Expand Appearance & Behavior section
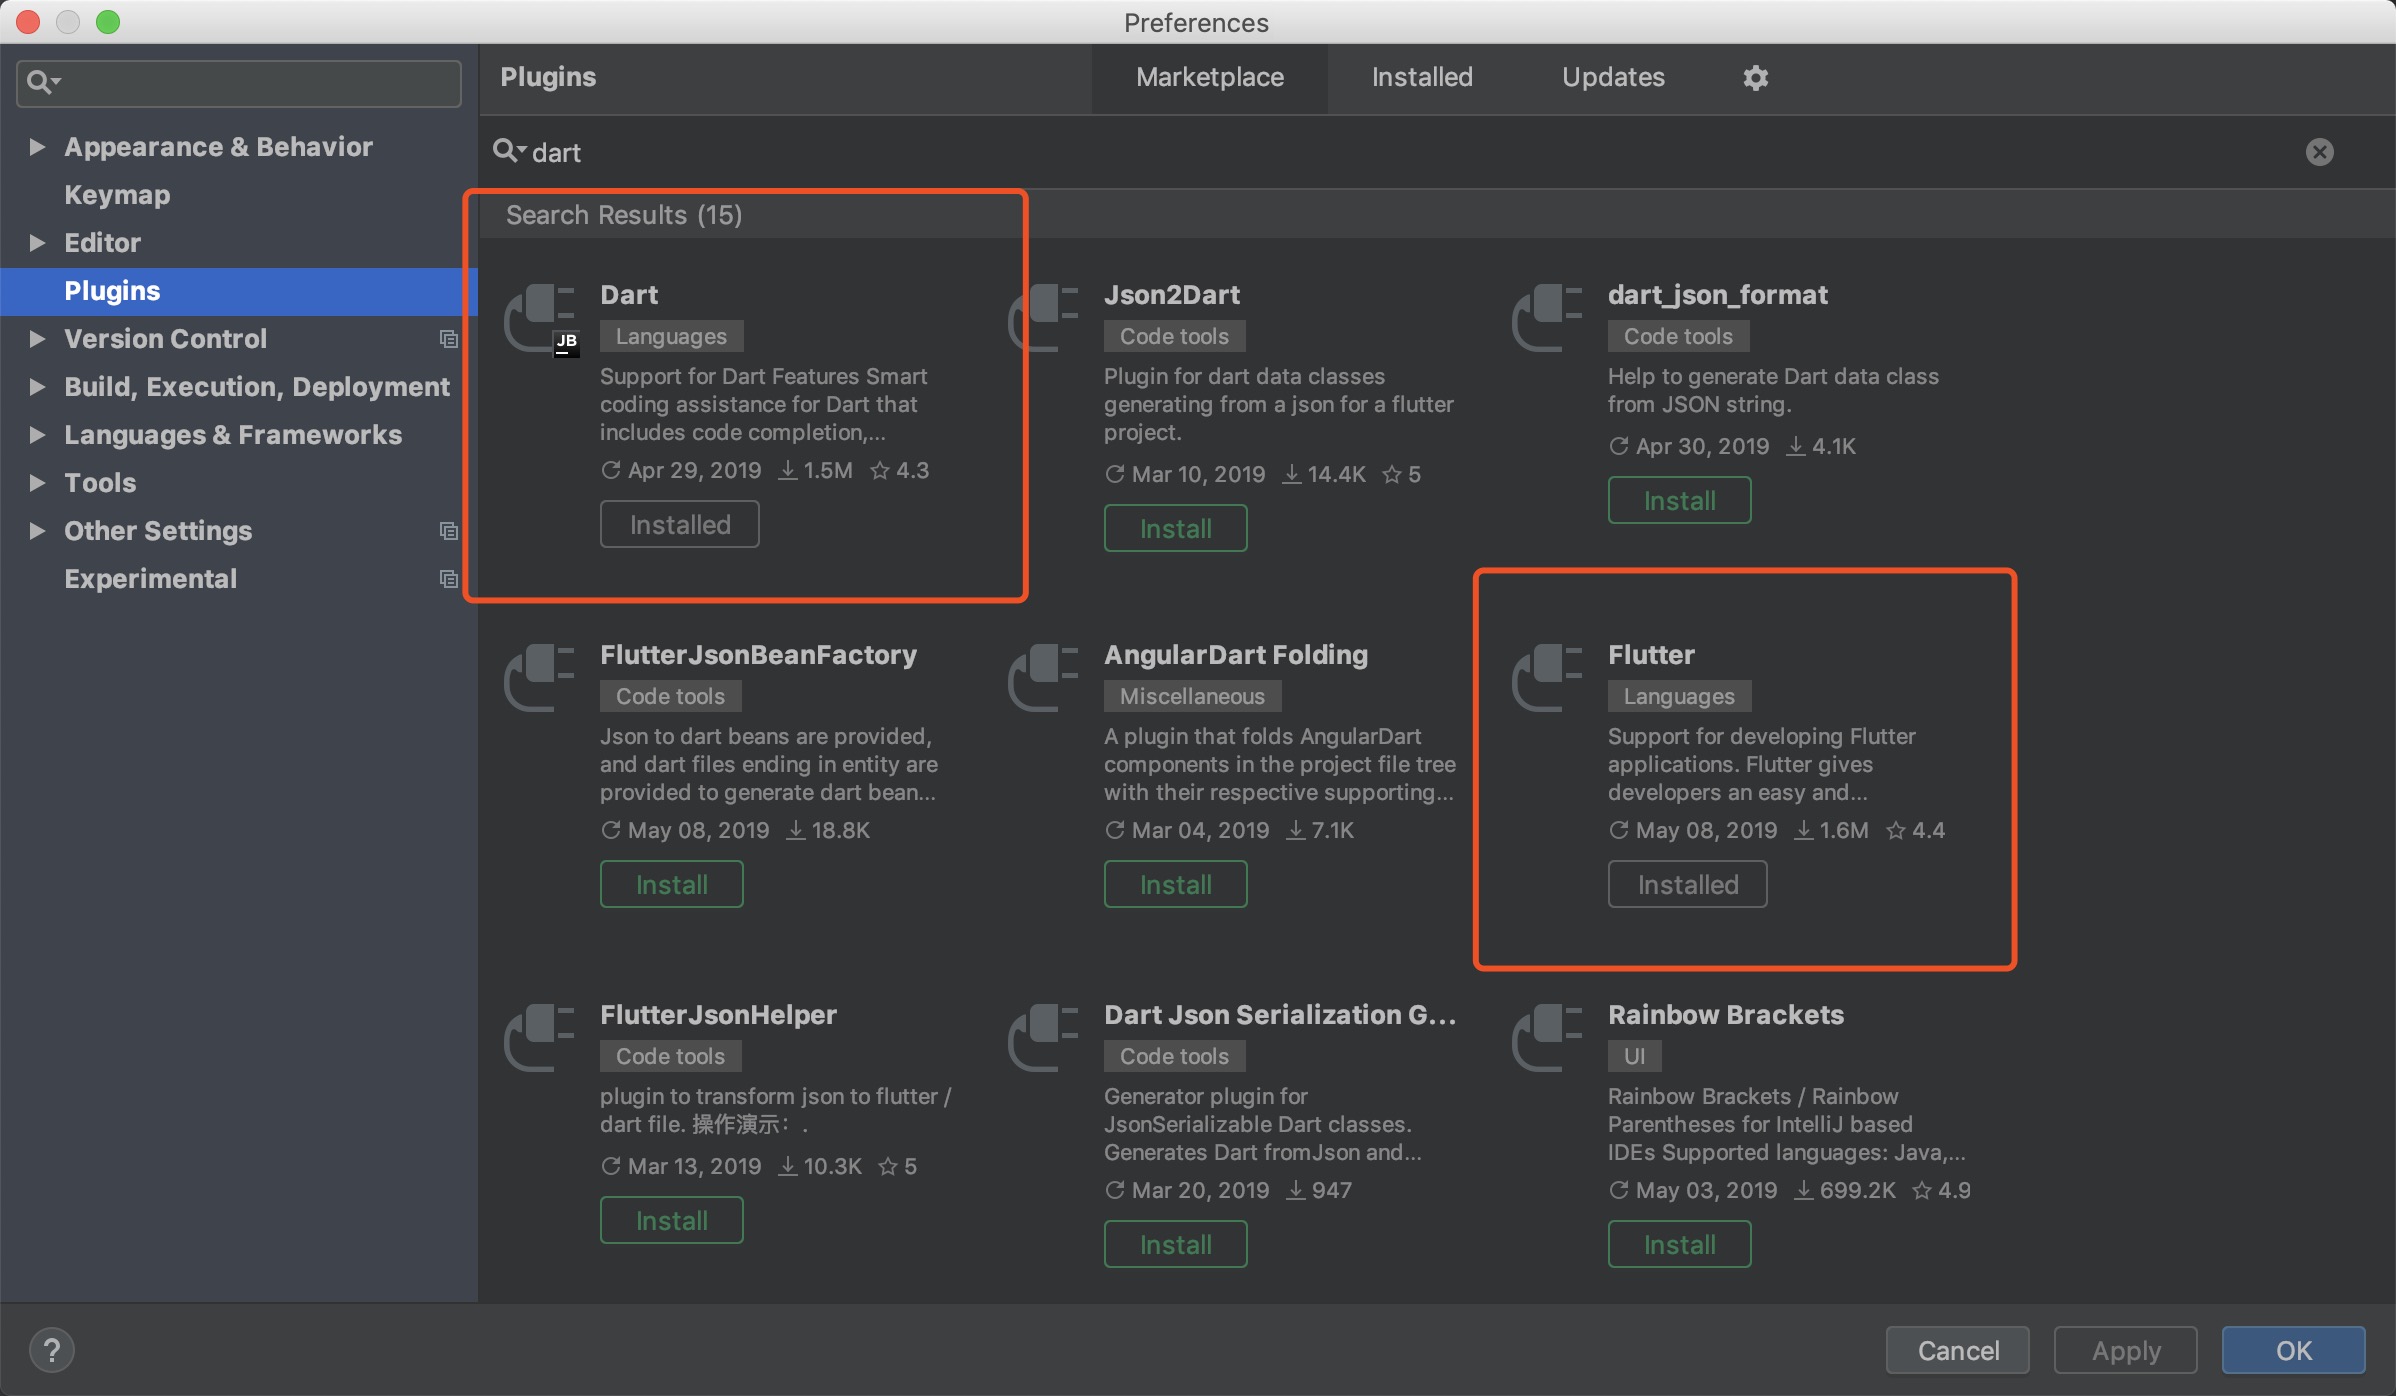This screenshot has height=1396, width=2396. click(37, 147)
